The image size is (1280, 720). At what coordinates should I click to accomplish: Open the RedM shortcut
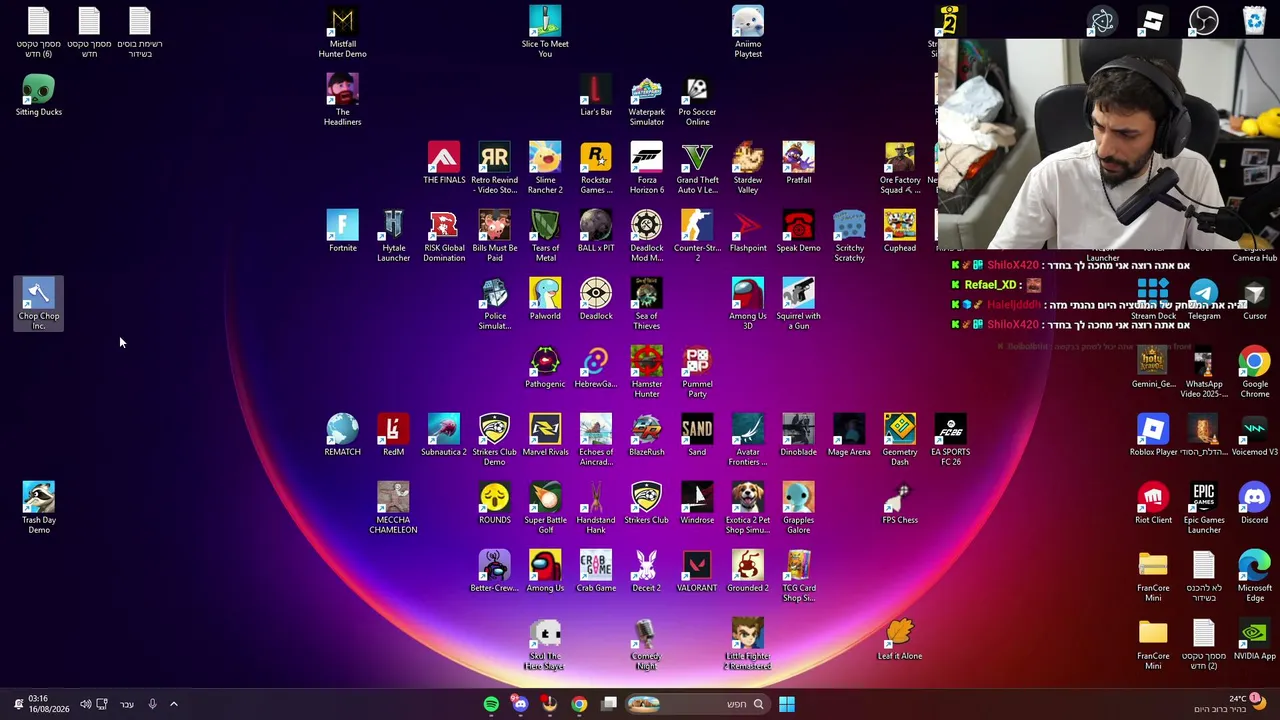click(x=393, y=436)
